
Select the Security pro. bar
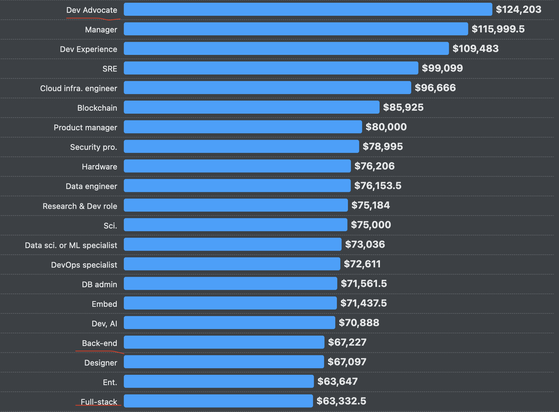coord(241,147)
